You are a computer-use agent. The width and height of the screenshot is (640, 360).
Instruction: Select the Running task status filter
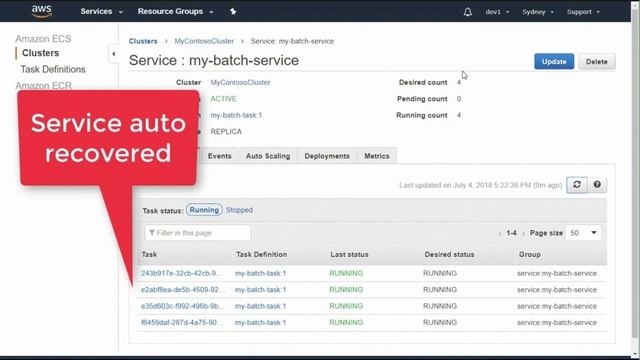click(204, 210)
